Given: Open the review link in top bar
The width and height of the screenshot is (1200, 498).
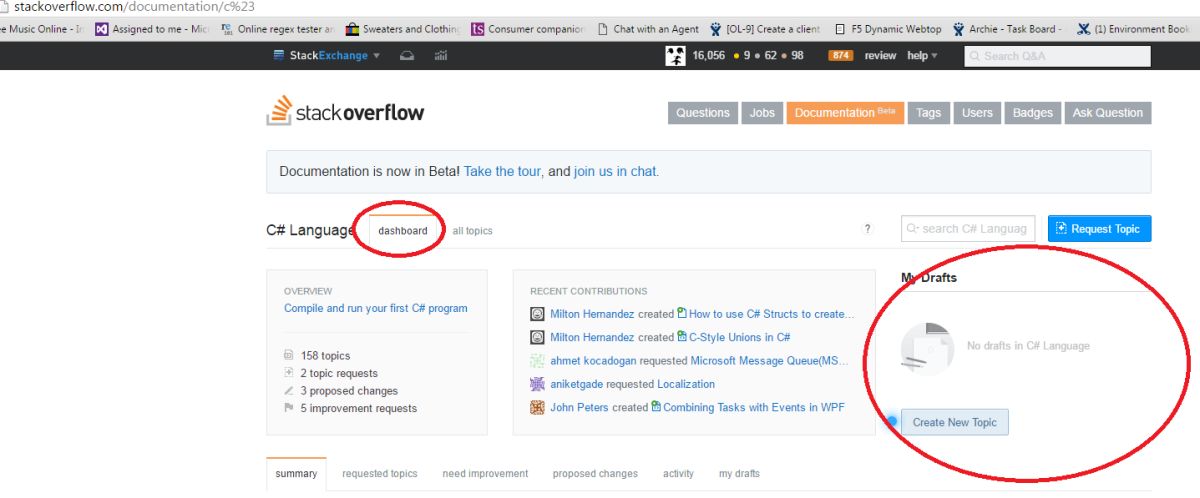Looking at the screenshot, I should 880,56.
